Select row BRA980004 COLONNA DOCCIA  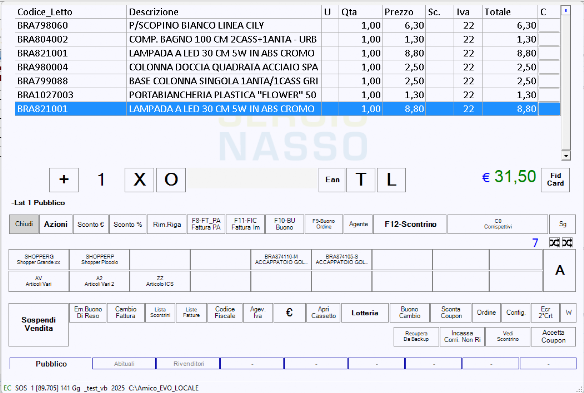coord(288,67)
